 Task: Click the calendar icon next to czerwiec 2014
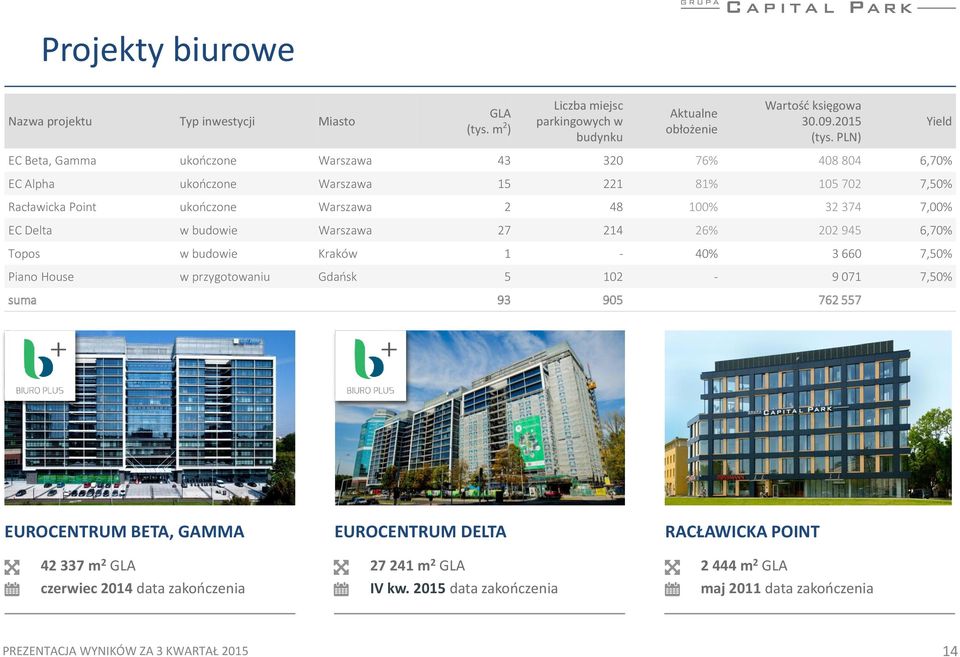coord(12,590)
